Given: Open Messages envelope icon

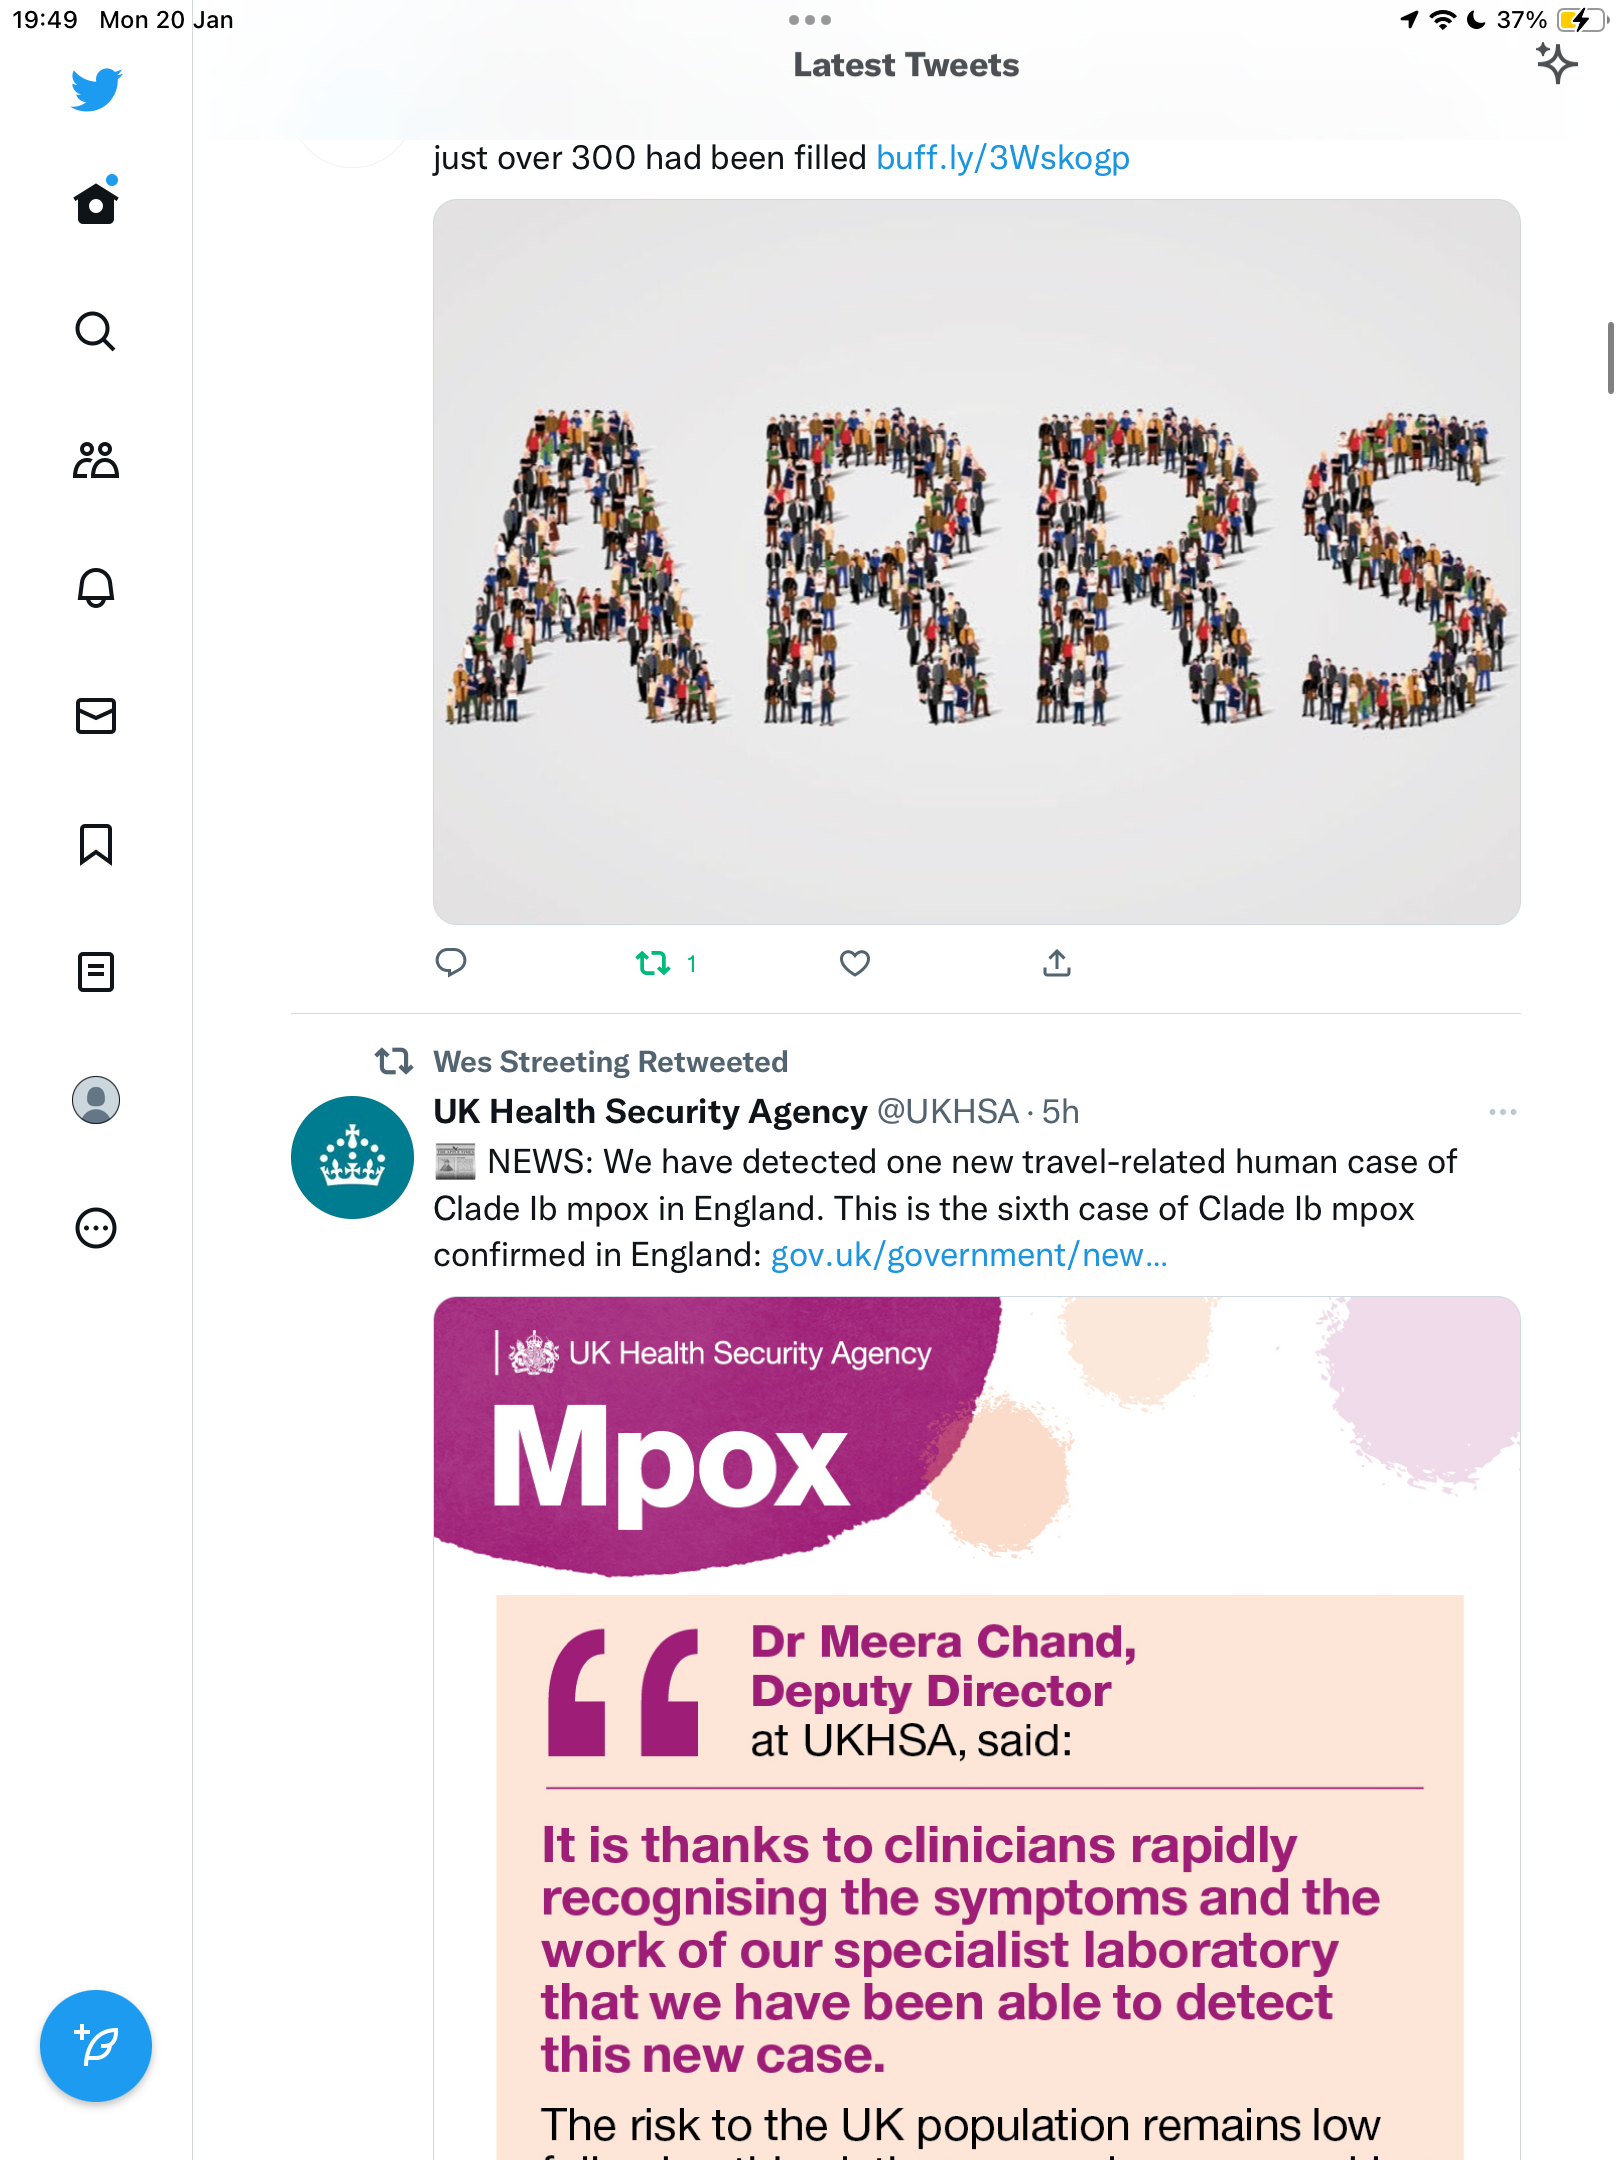Looking at the screenshot, I should 96,716.
